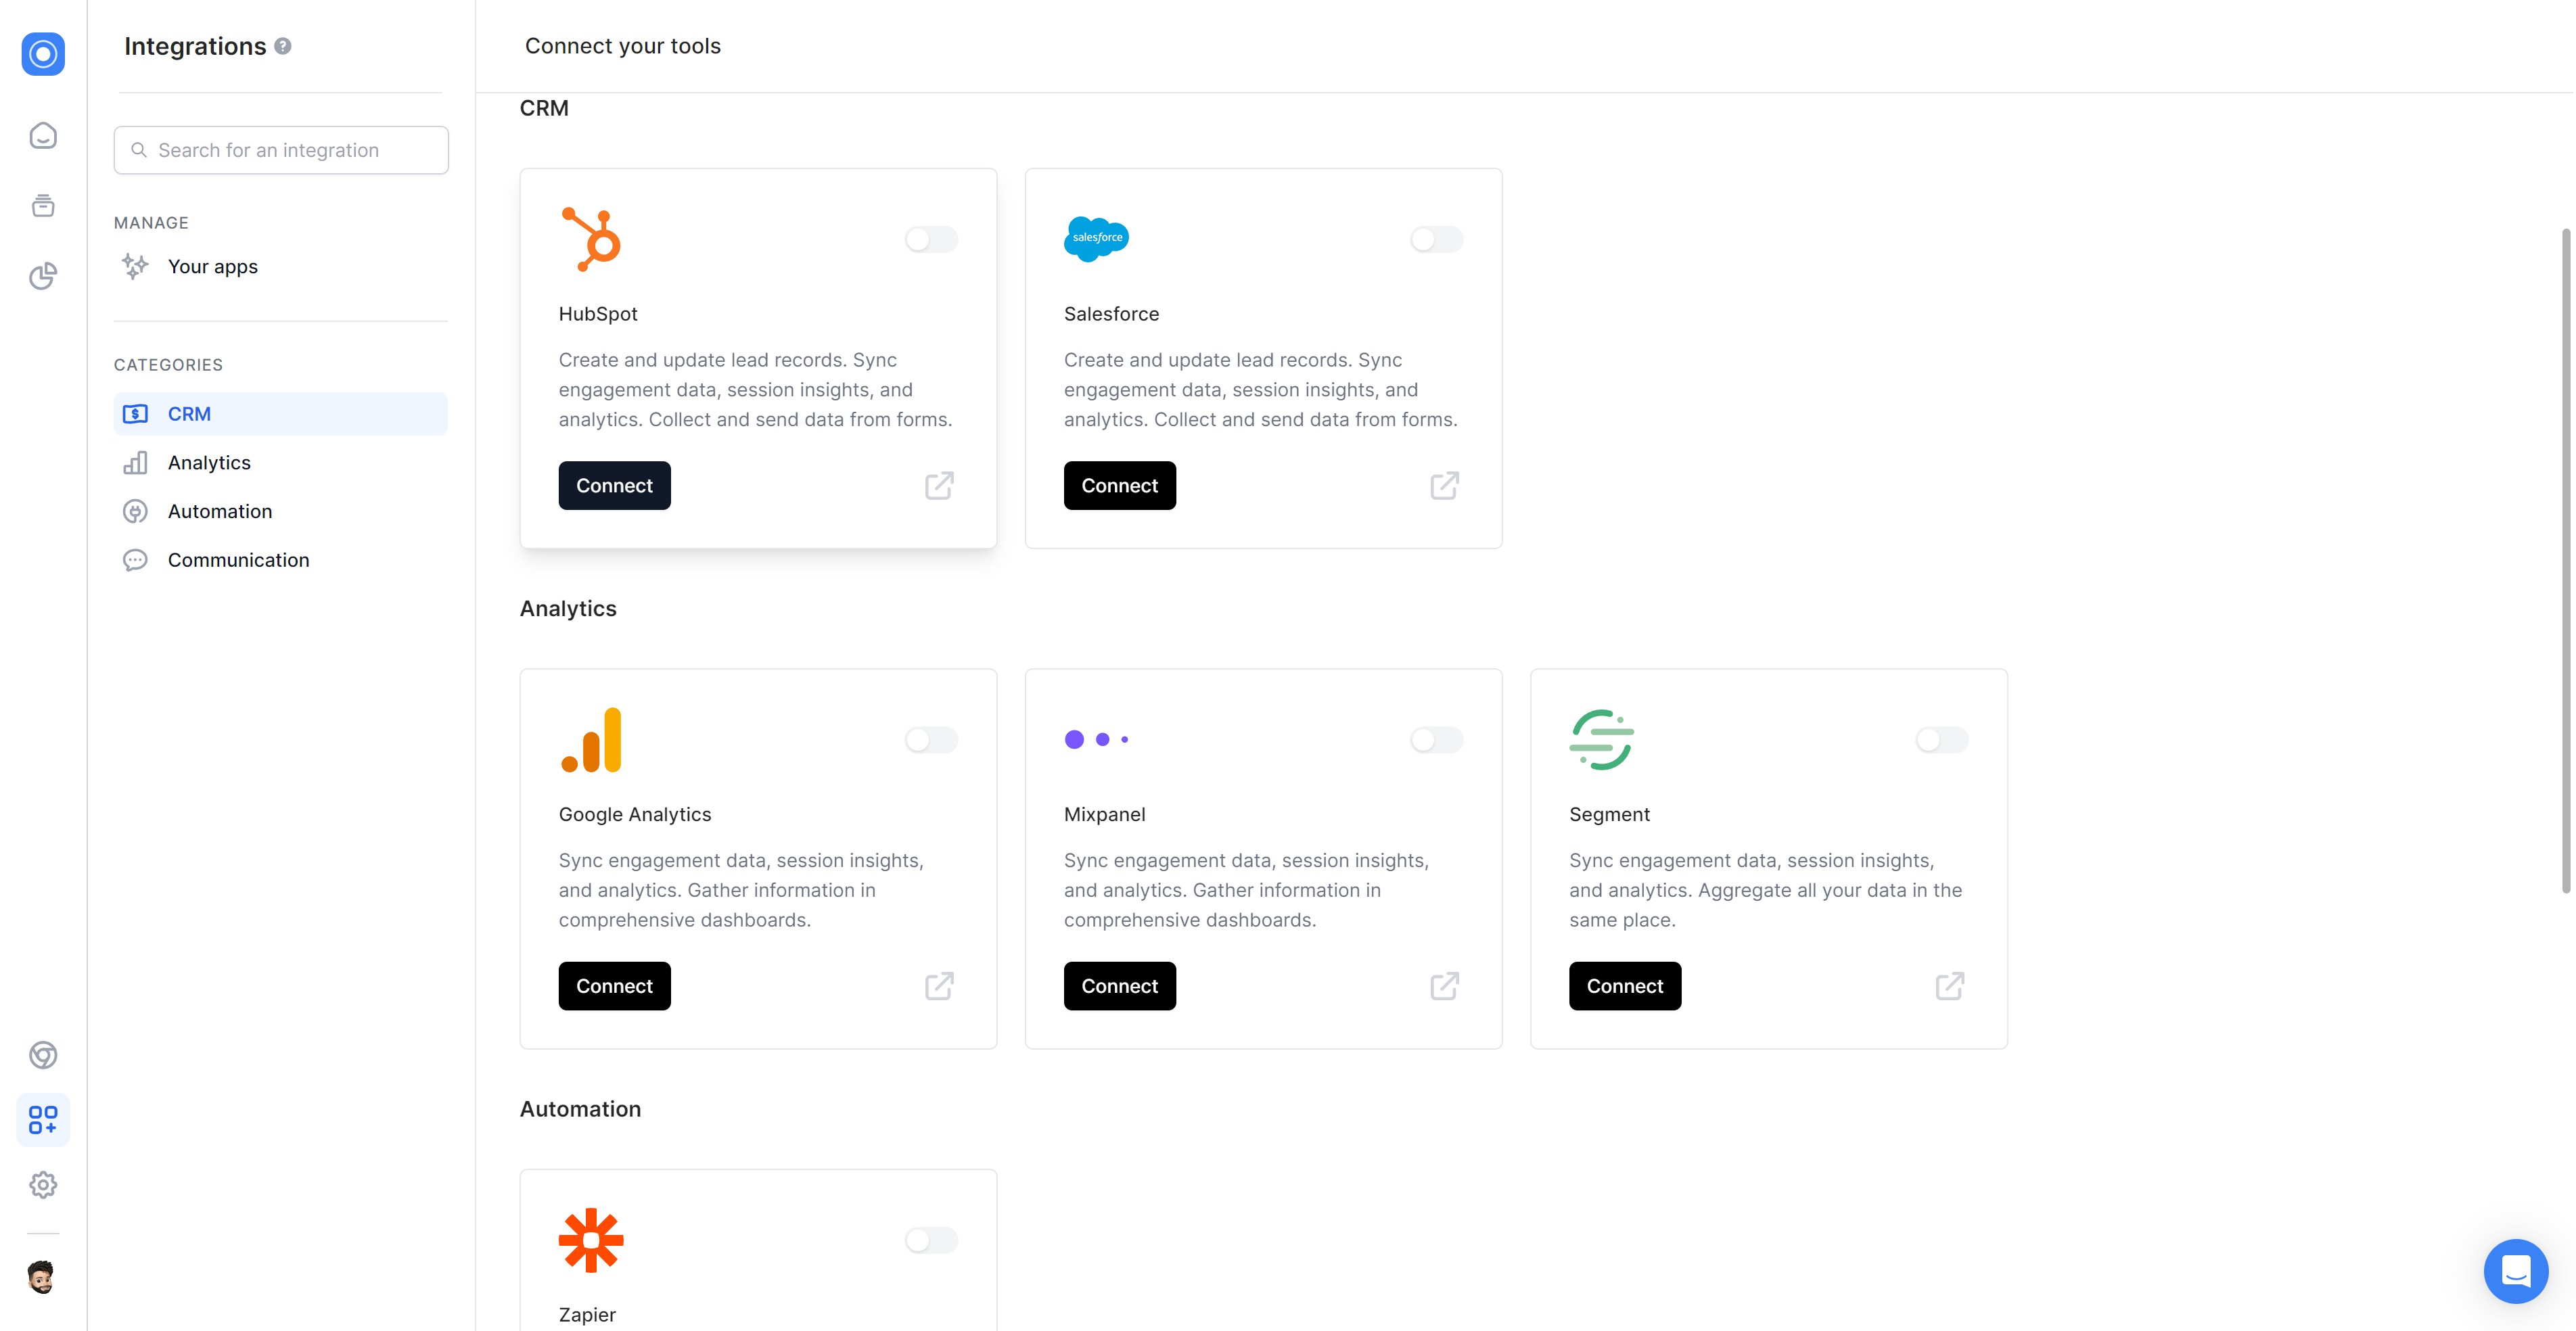Click the Integrations help question icon
The width and height of the screenshot is (2576, 1331).
tap(283, 46)
